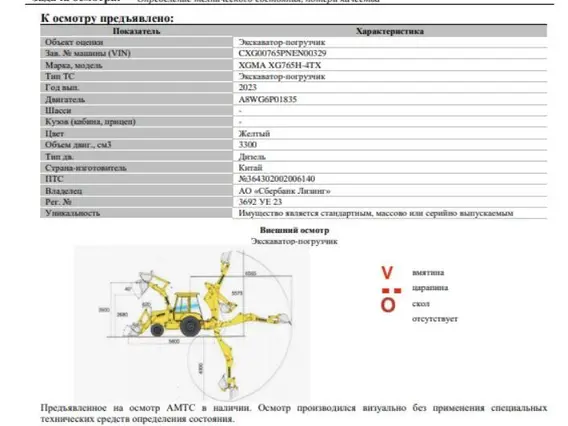Select the country value 'Китай'
Image resolution: width=568 pixels, height=426 pixels.
click(x=250, y=168)
